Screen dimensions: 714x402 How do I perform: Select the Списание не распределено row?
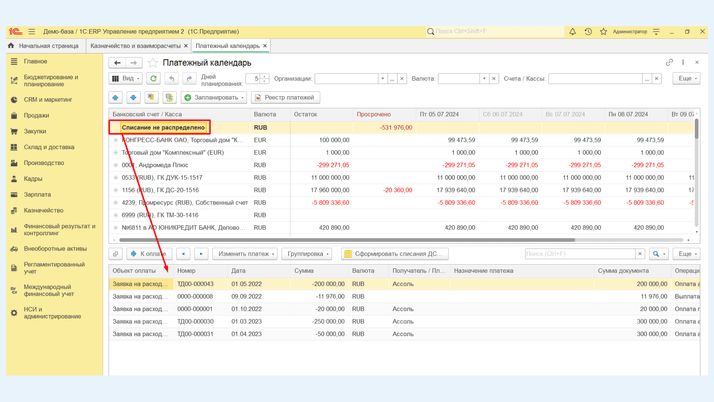click(x=162, y=128)
